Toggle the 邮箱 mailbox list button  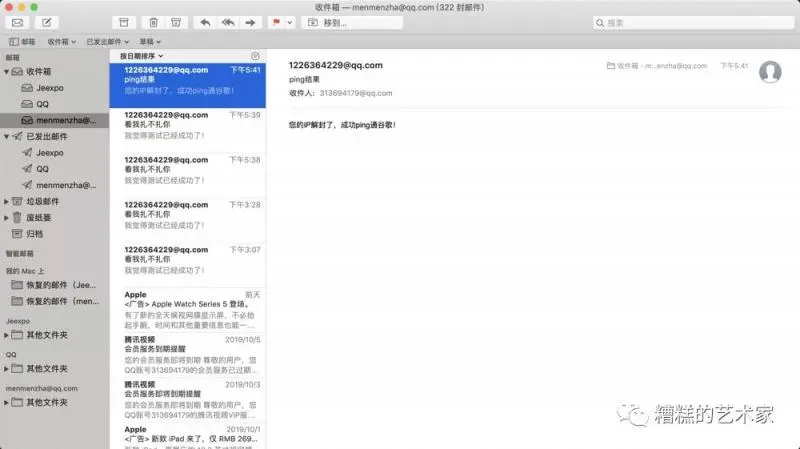pos(22,41)
